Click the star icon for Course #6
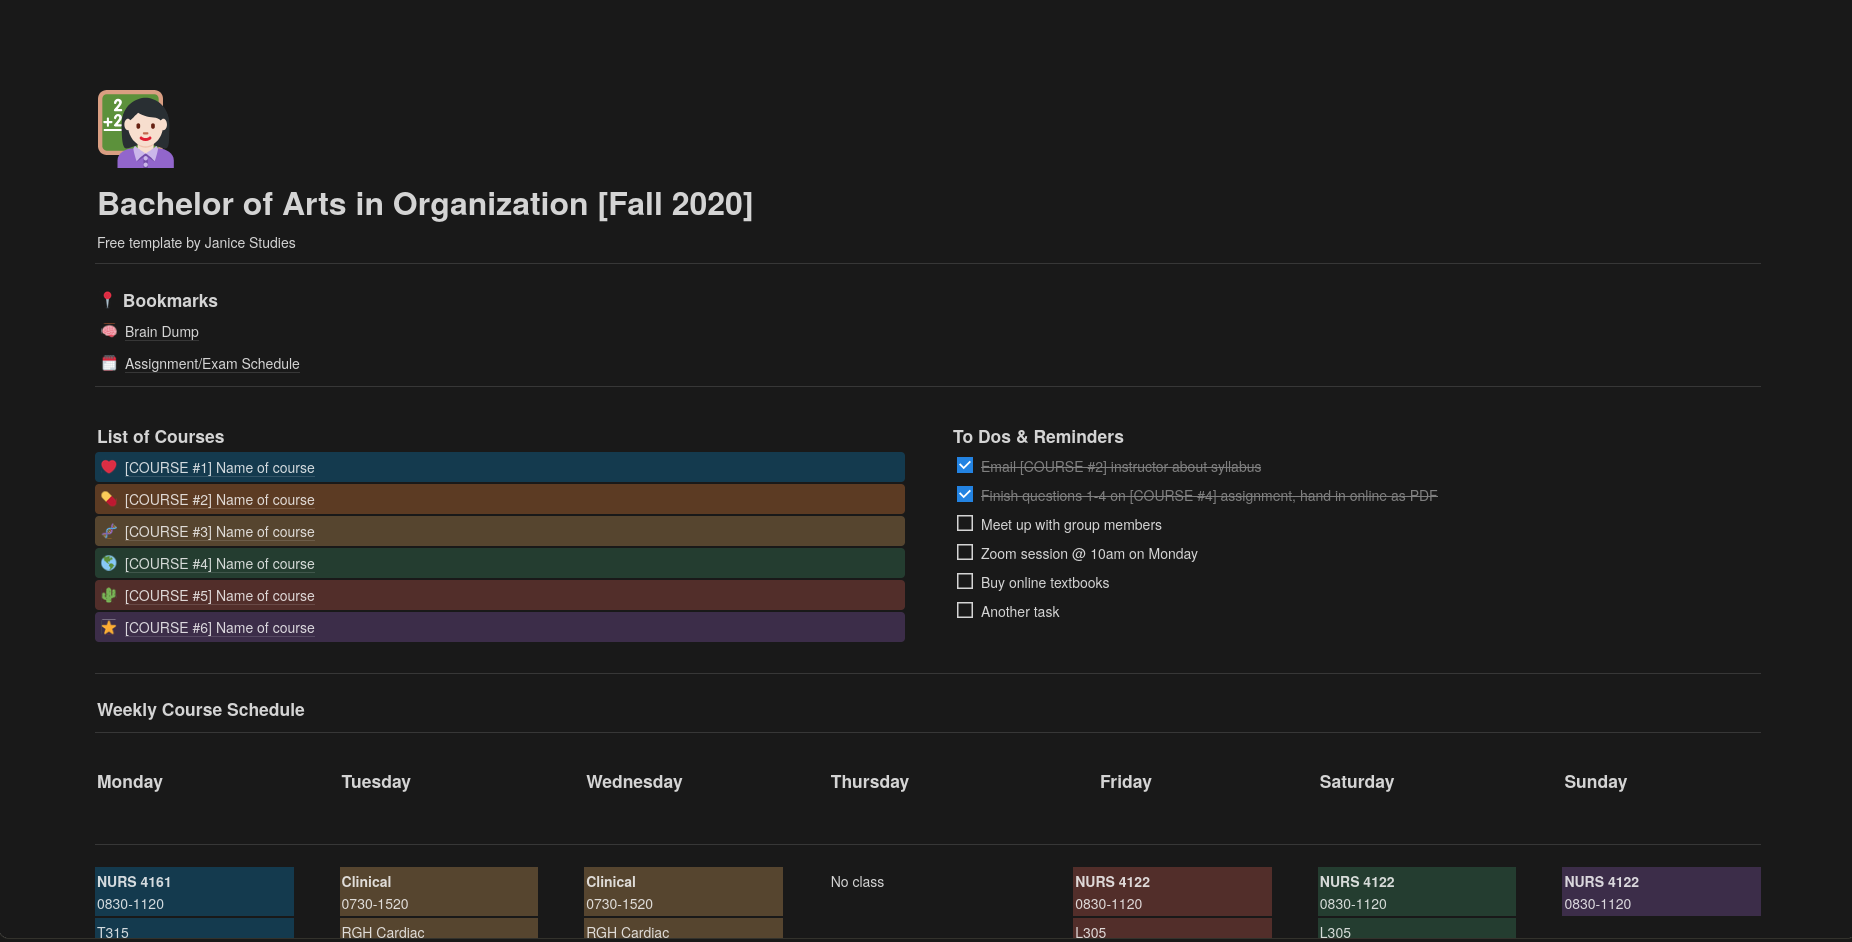Viewport: 1852px width, 942px height. [x=109, y=627]
